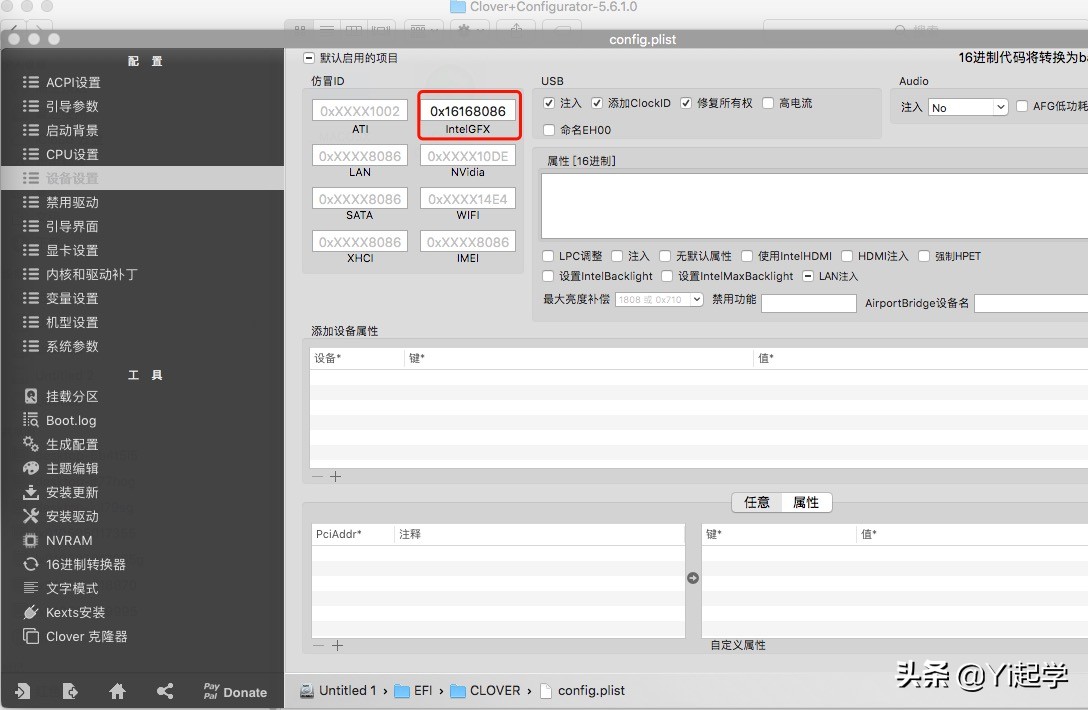Click the theme editor (主题编辑) palette icon
Image resolution: width=1088 pixels, height=710 pixels.
pyautogui.click(x=31, y=468)
